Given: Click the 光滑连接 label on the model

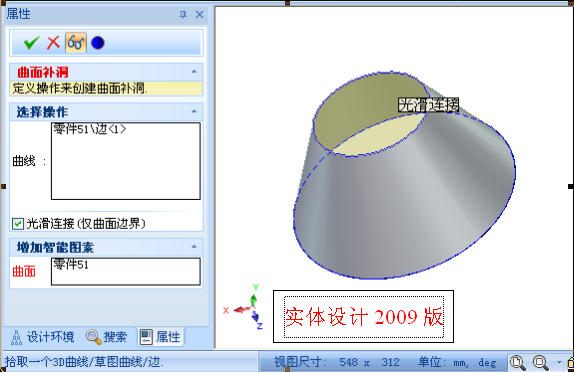Looking at the screenshot, I should [x=429, y=105].
